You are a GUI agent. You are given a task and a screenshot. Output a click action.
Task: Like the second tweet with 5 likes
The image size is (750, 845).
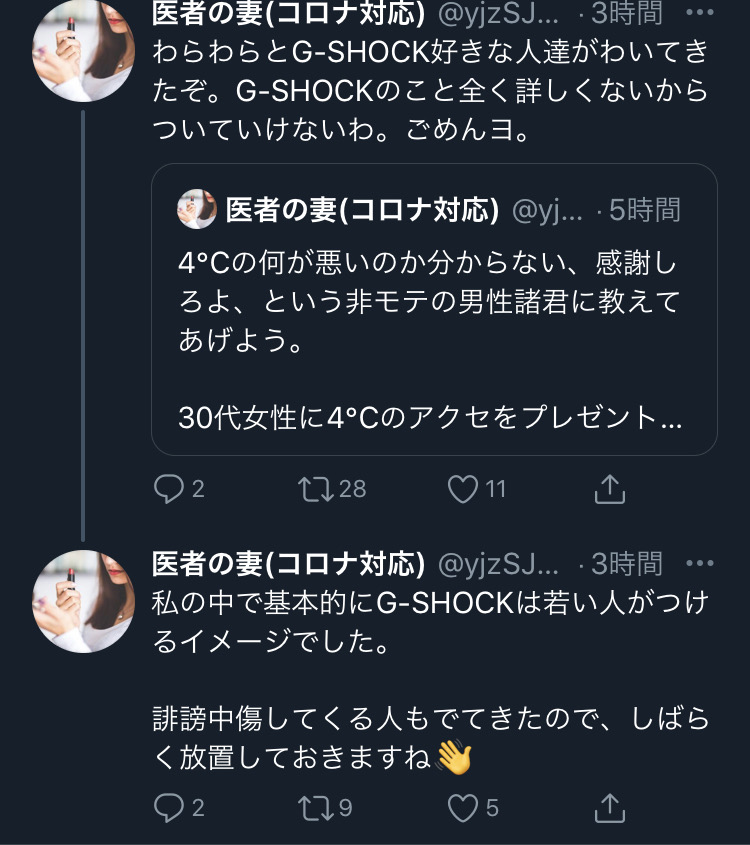click(462, 807)
